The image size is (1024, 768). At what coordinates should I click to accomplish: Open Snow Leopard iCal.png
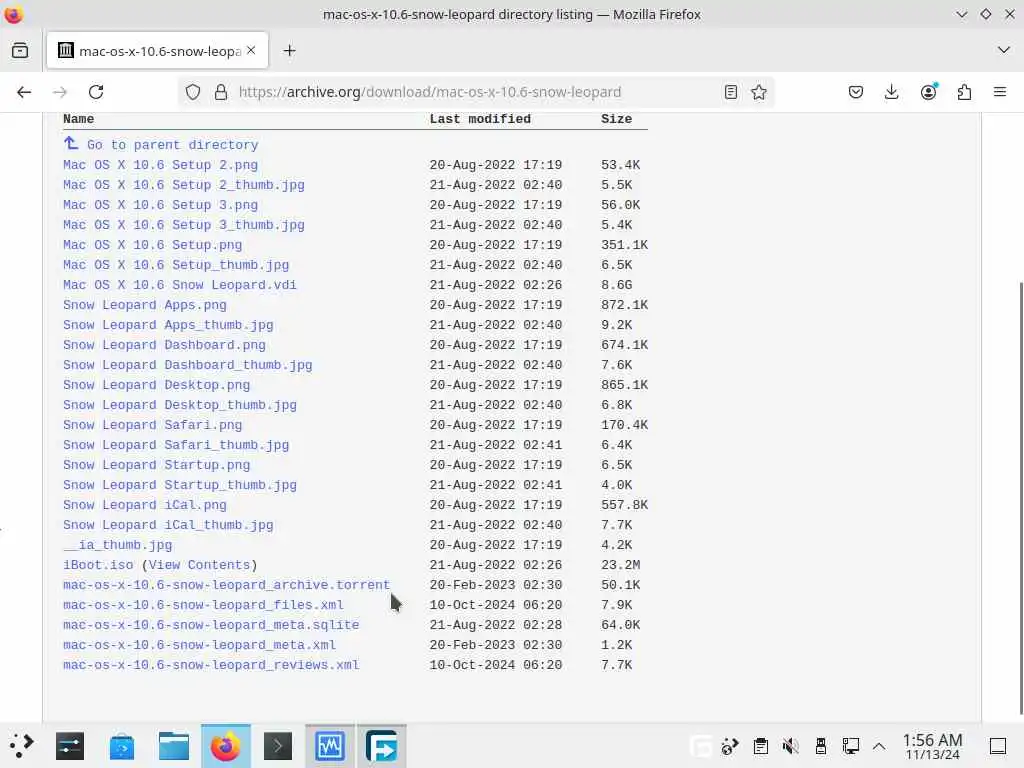tap(144, 505)
